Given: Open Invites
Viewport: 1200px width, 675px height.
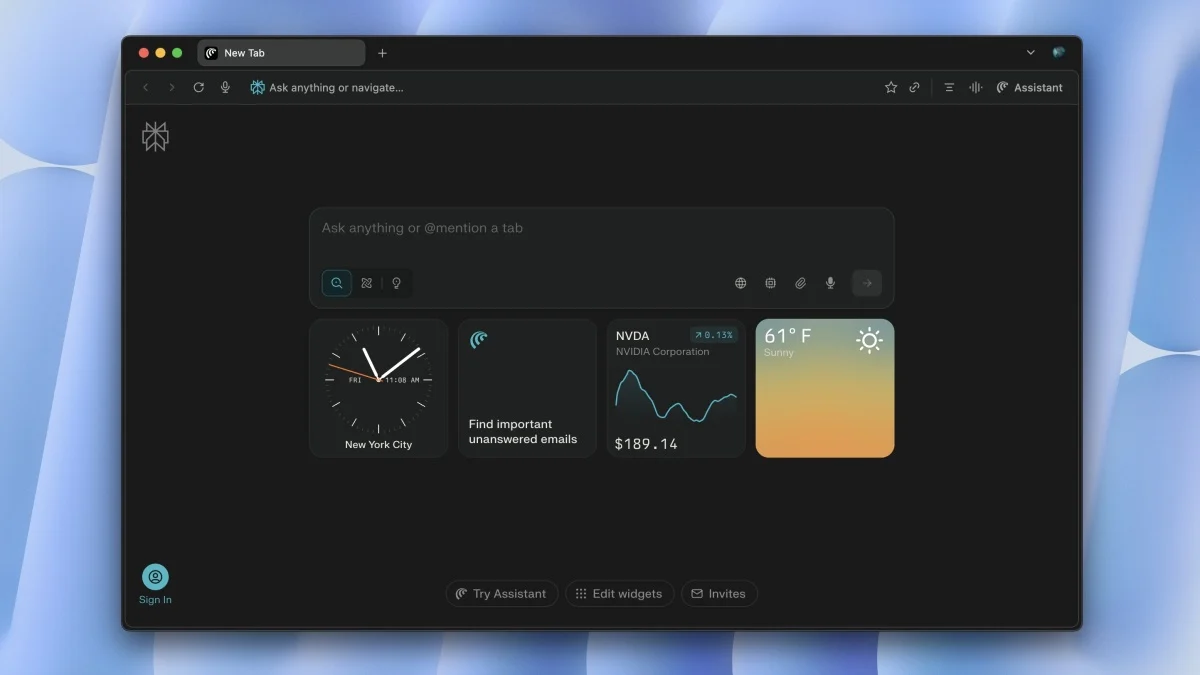Looking at the screenshot, I should tap(719, 593).
